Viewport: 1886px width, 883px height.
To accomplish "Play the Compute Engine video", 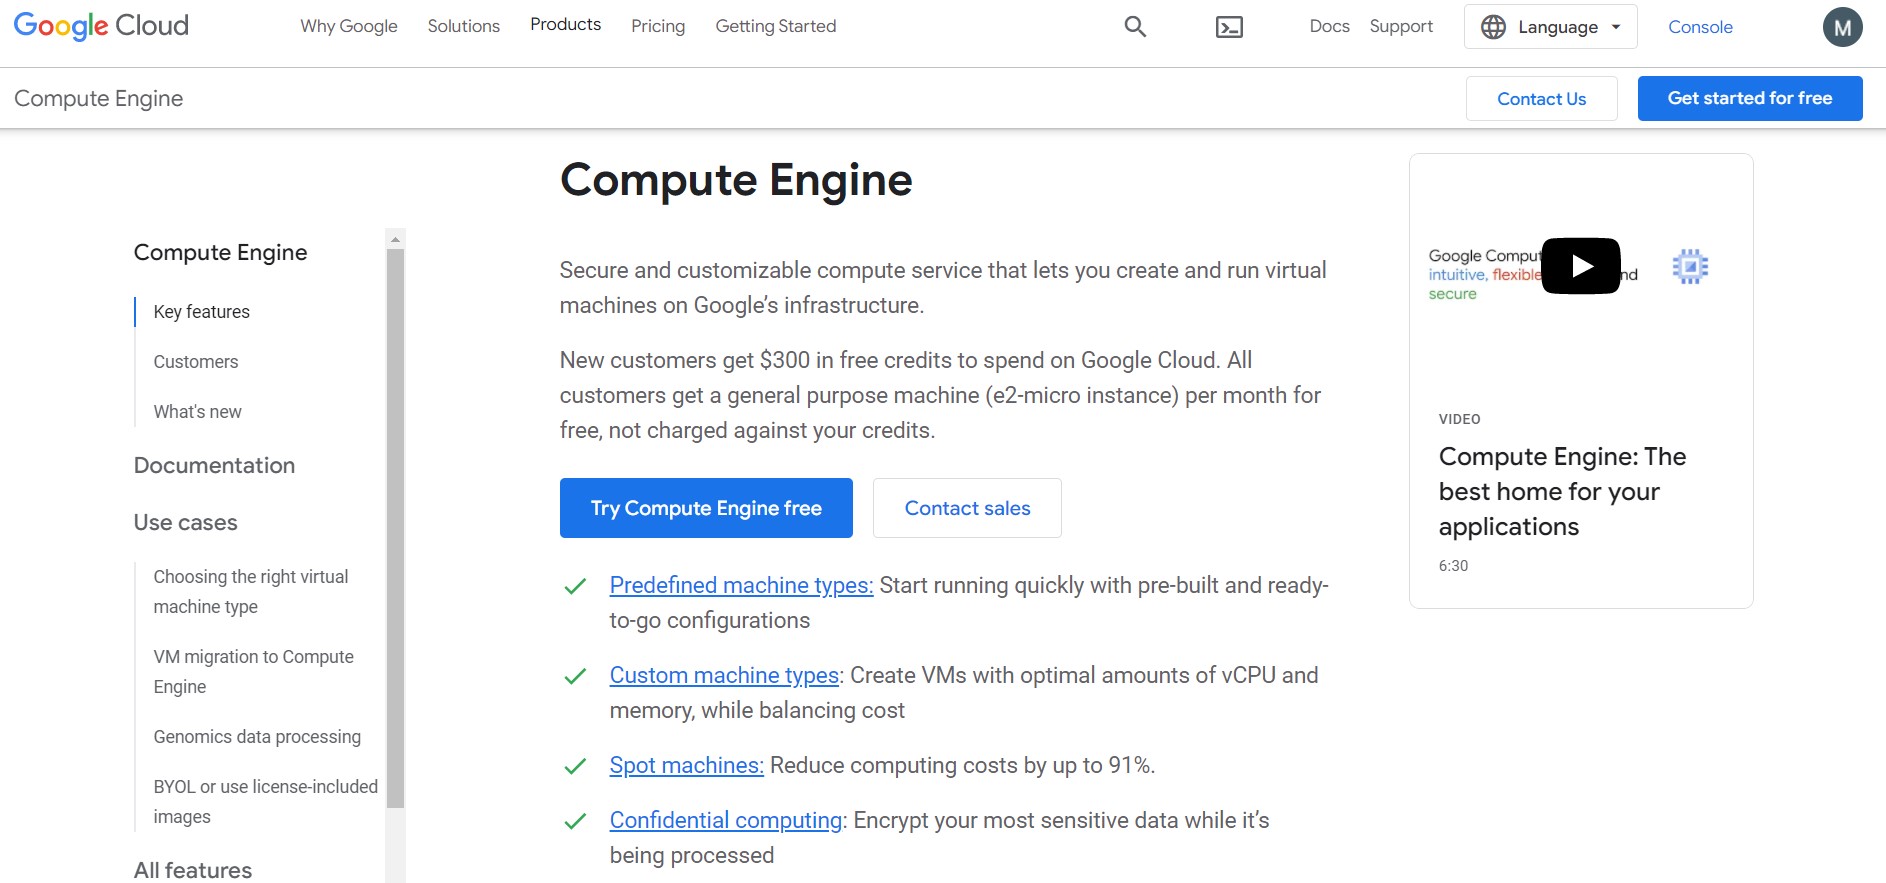I will (x=1580, y=265).
